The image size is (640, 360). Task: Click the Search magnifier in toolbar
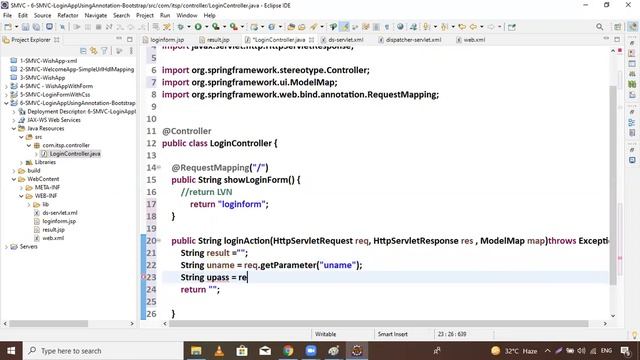pyautogui.click(x=599, y=27)
